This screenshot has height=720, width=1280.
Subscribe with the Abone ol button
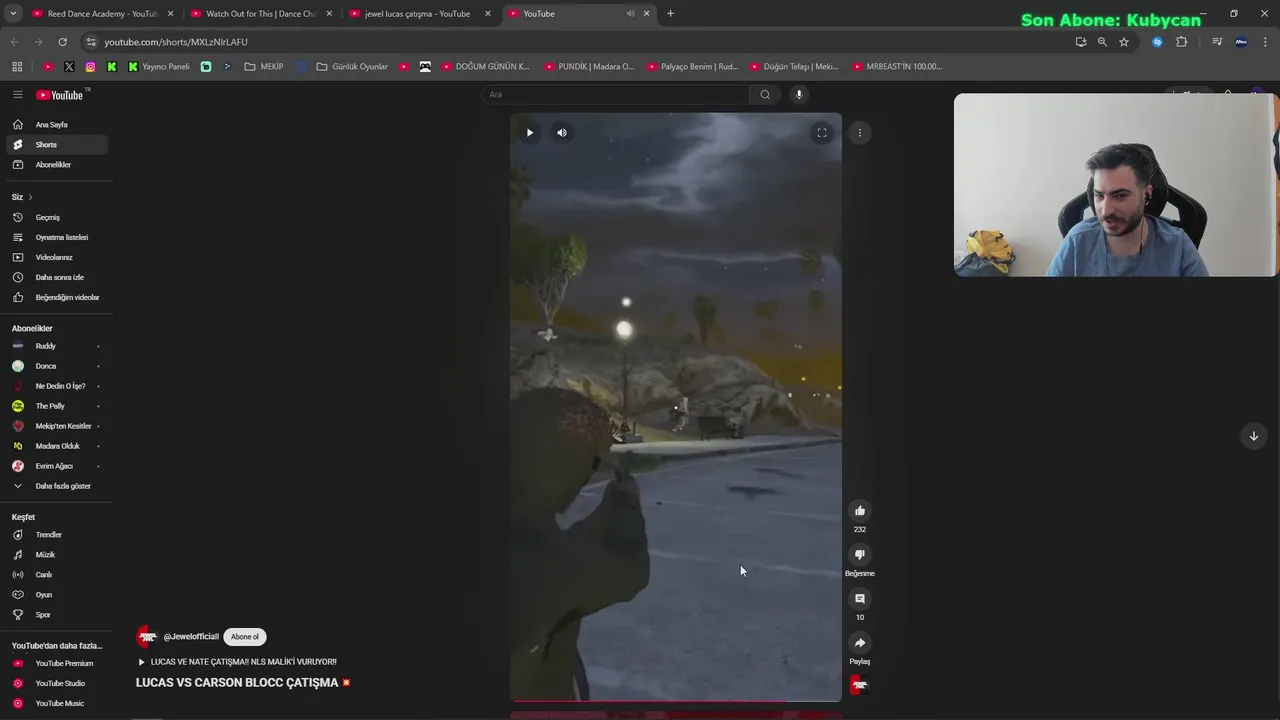[x=245, y=637]
